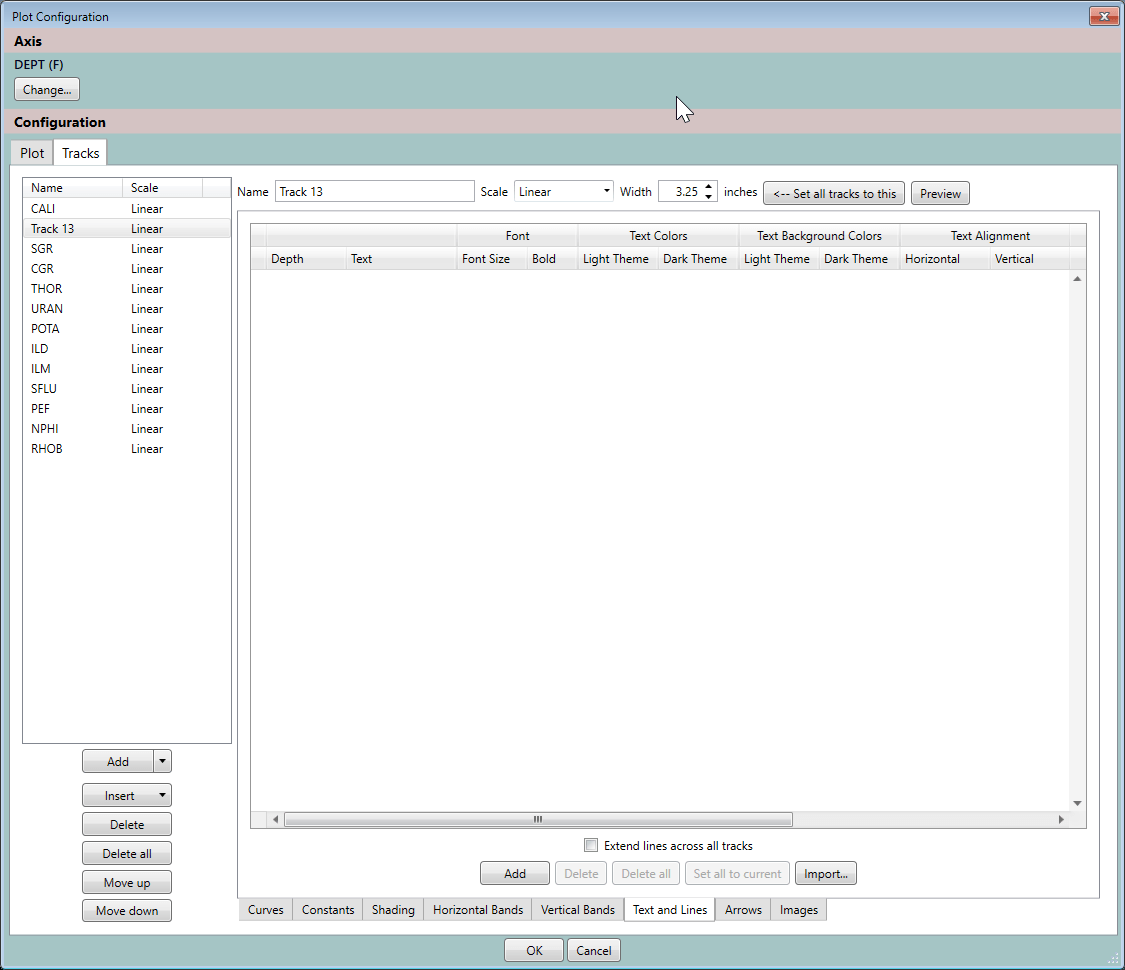Switch to the Plot tab
The width and height of the screenshot is (1125, 970).
31,152
